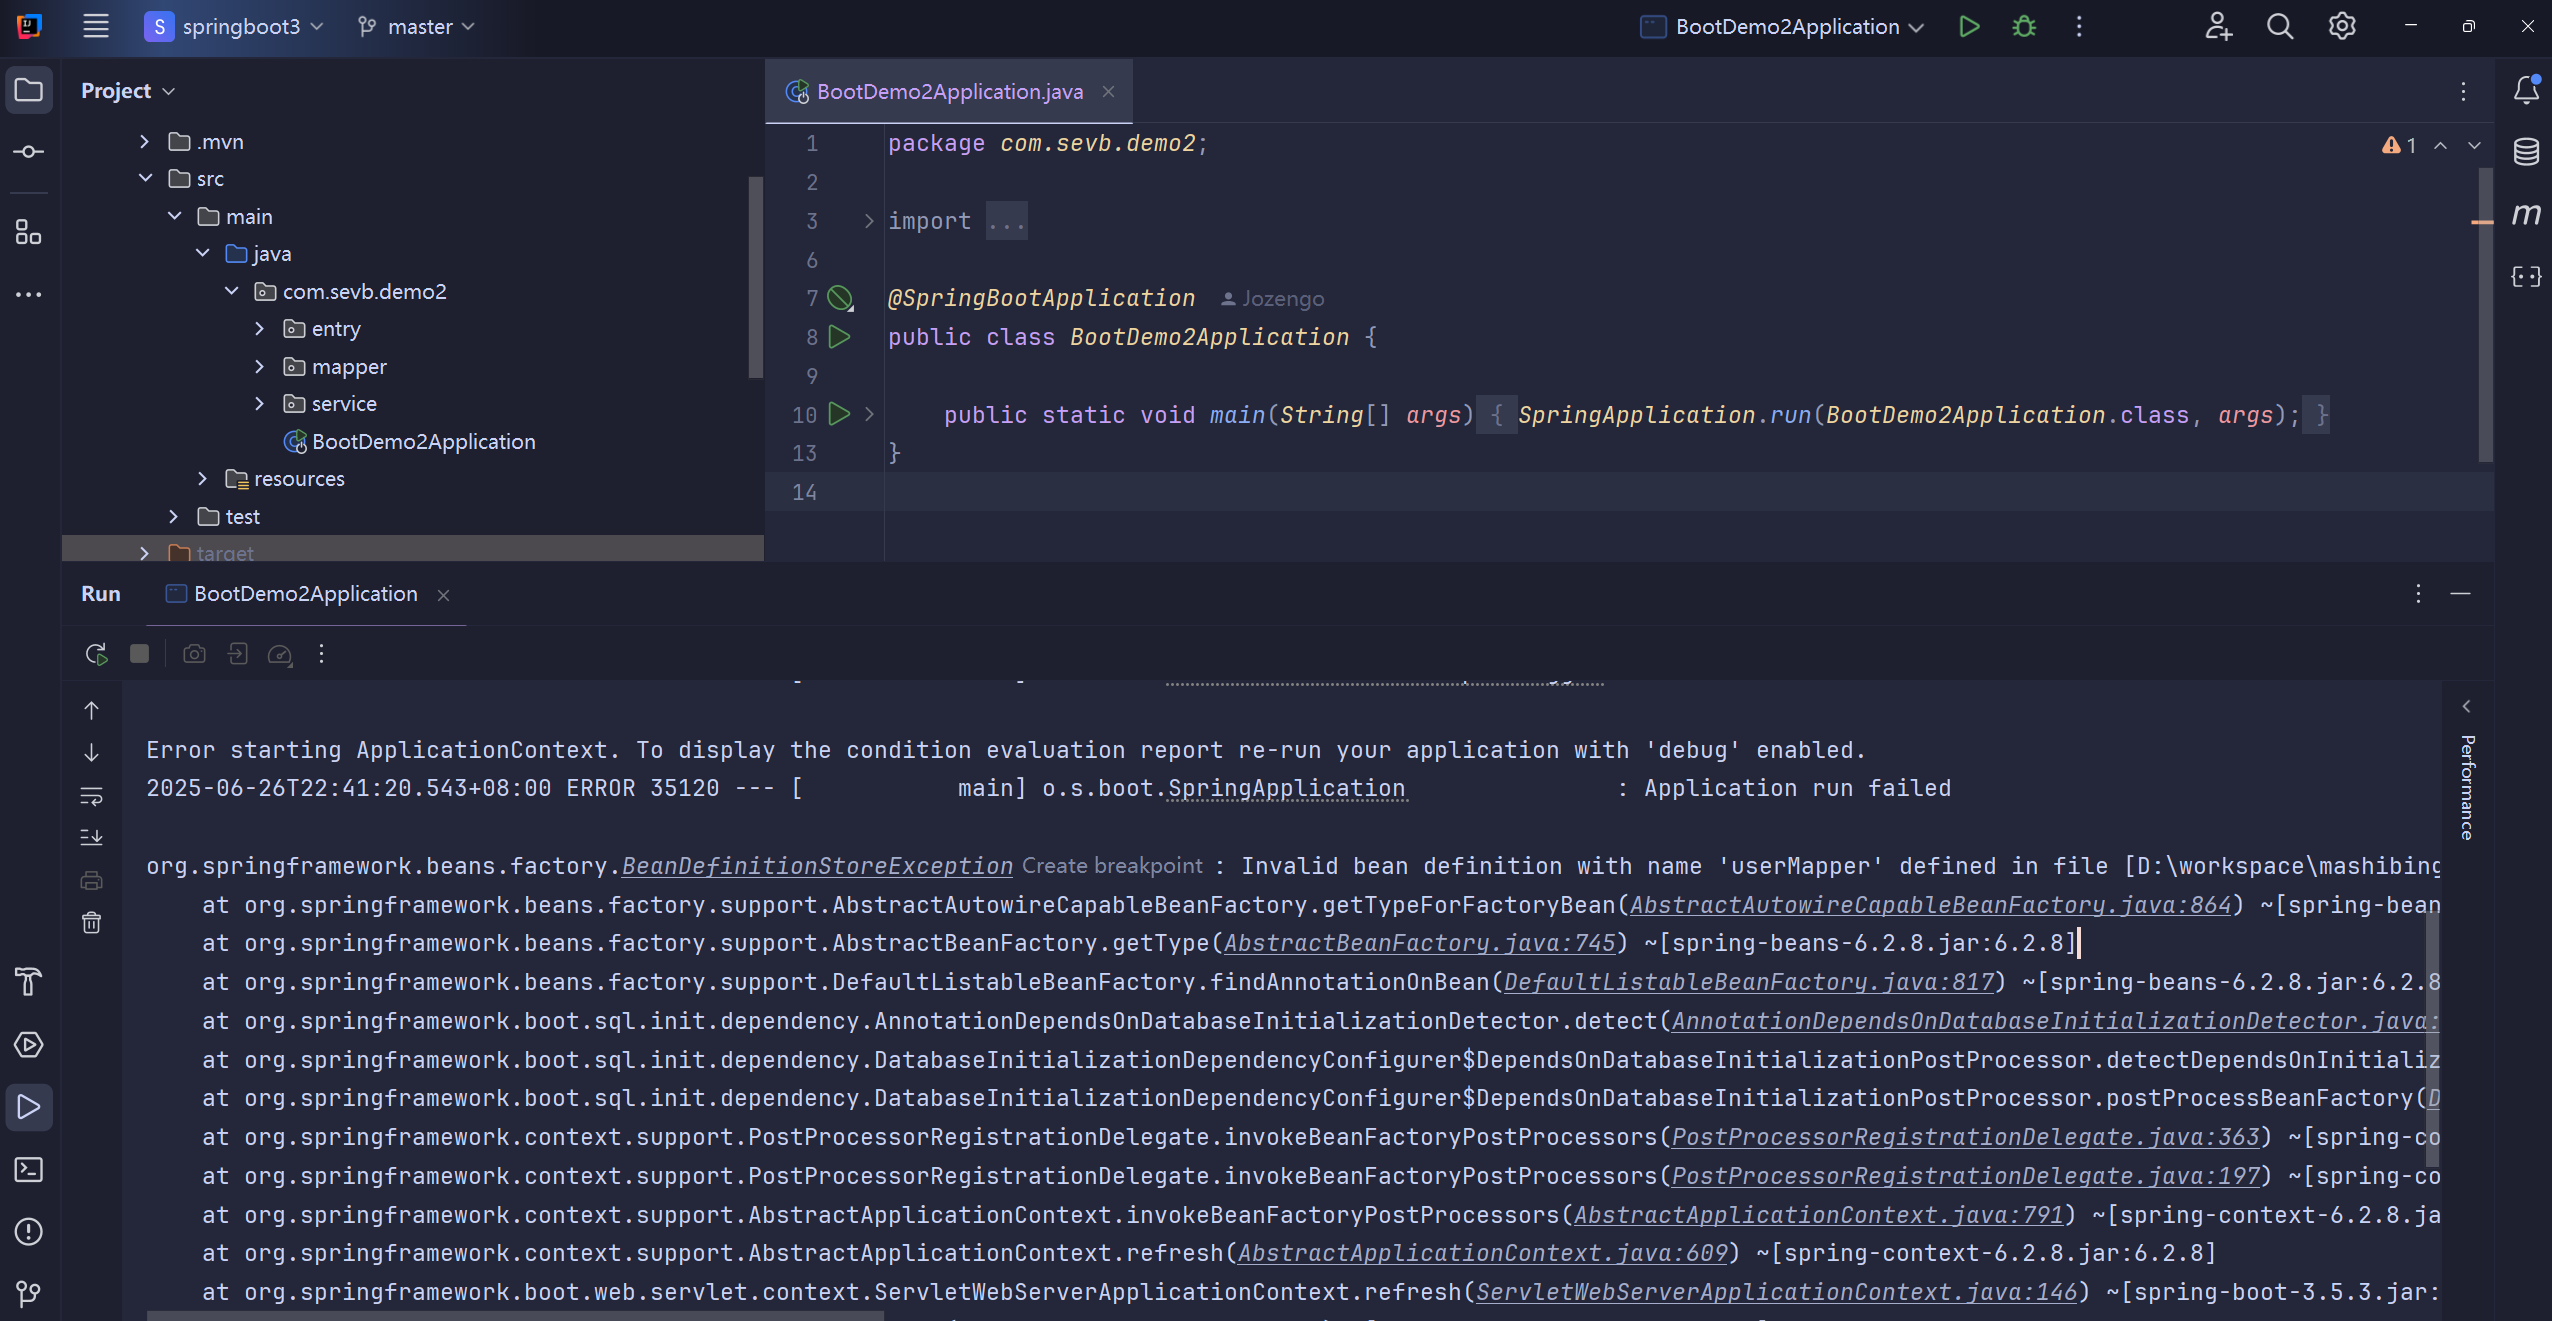Start debugging with the bug icon

tap(2024, 27)
